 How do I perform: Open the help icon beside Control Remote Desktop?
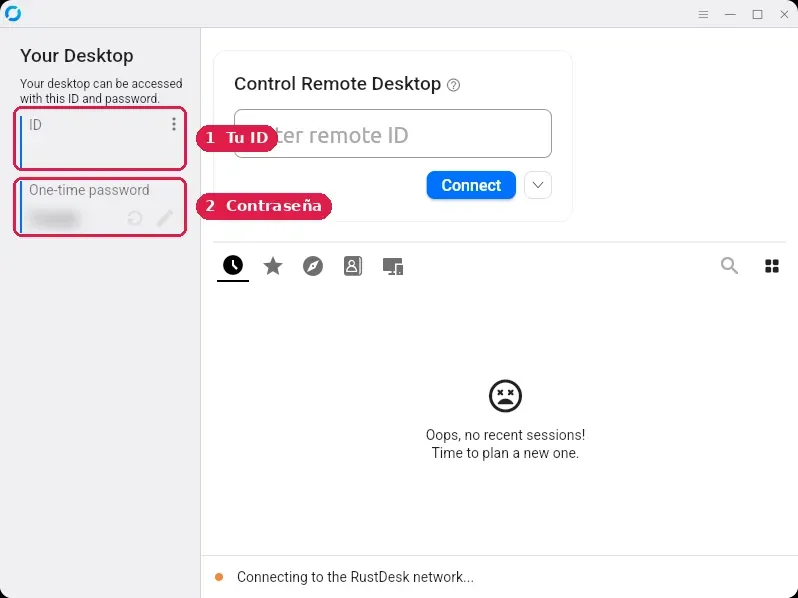(x=453, y=85)
